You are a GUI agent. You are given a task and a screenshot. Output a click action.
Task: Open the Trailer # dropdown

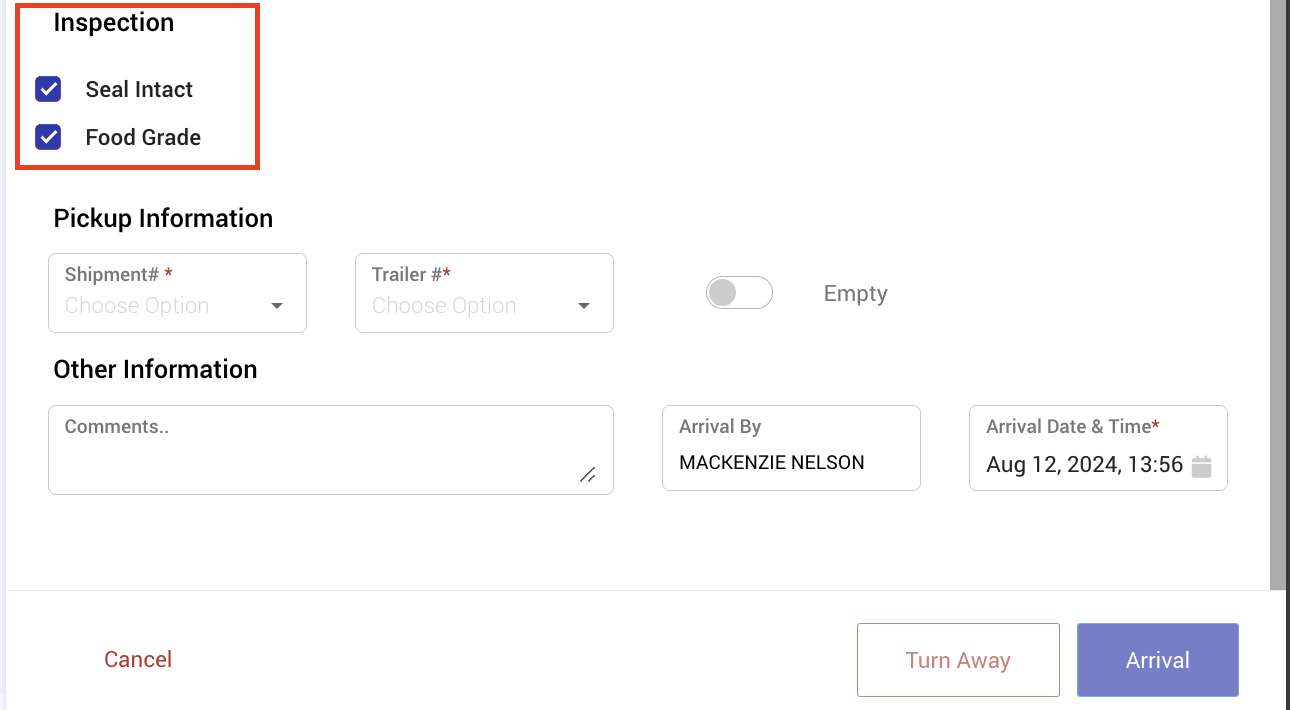click(x=484, y=293)
